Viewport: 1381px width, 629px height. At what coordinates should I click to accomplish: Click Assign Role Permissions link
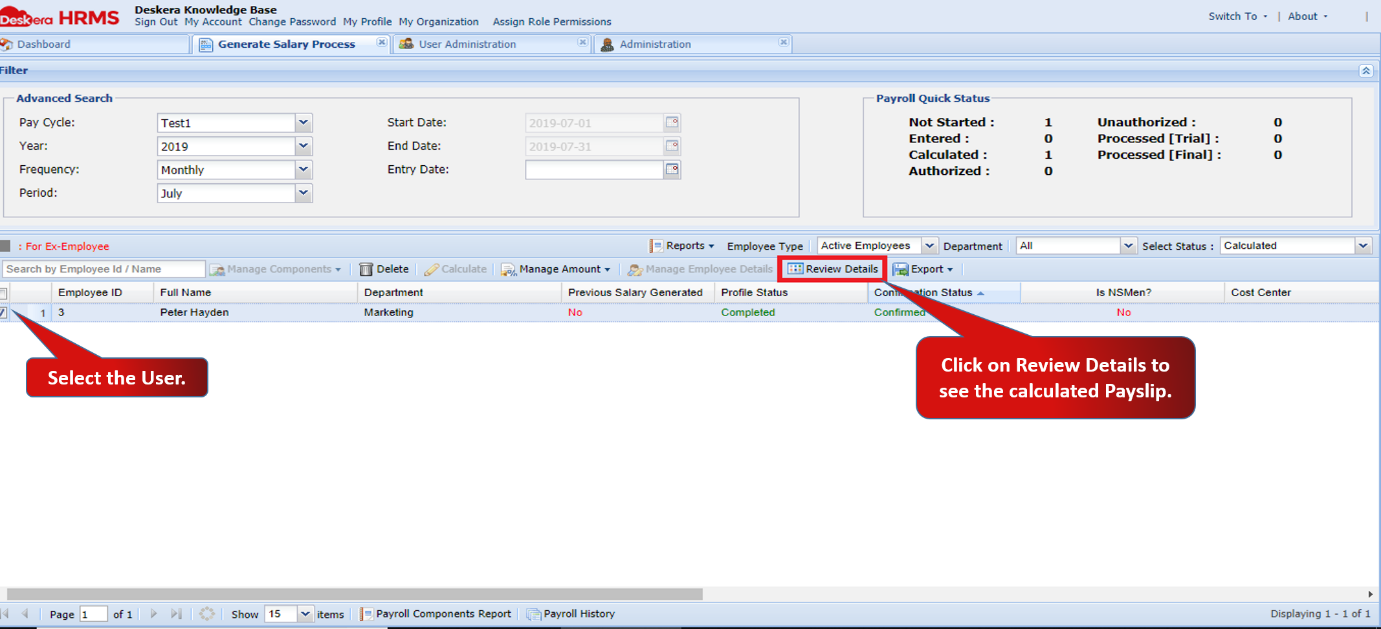click(x=552, y=22)
